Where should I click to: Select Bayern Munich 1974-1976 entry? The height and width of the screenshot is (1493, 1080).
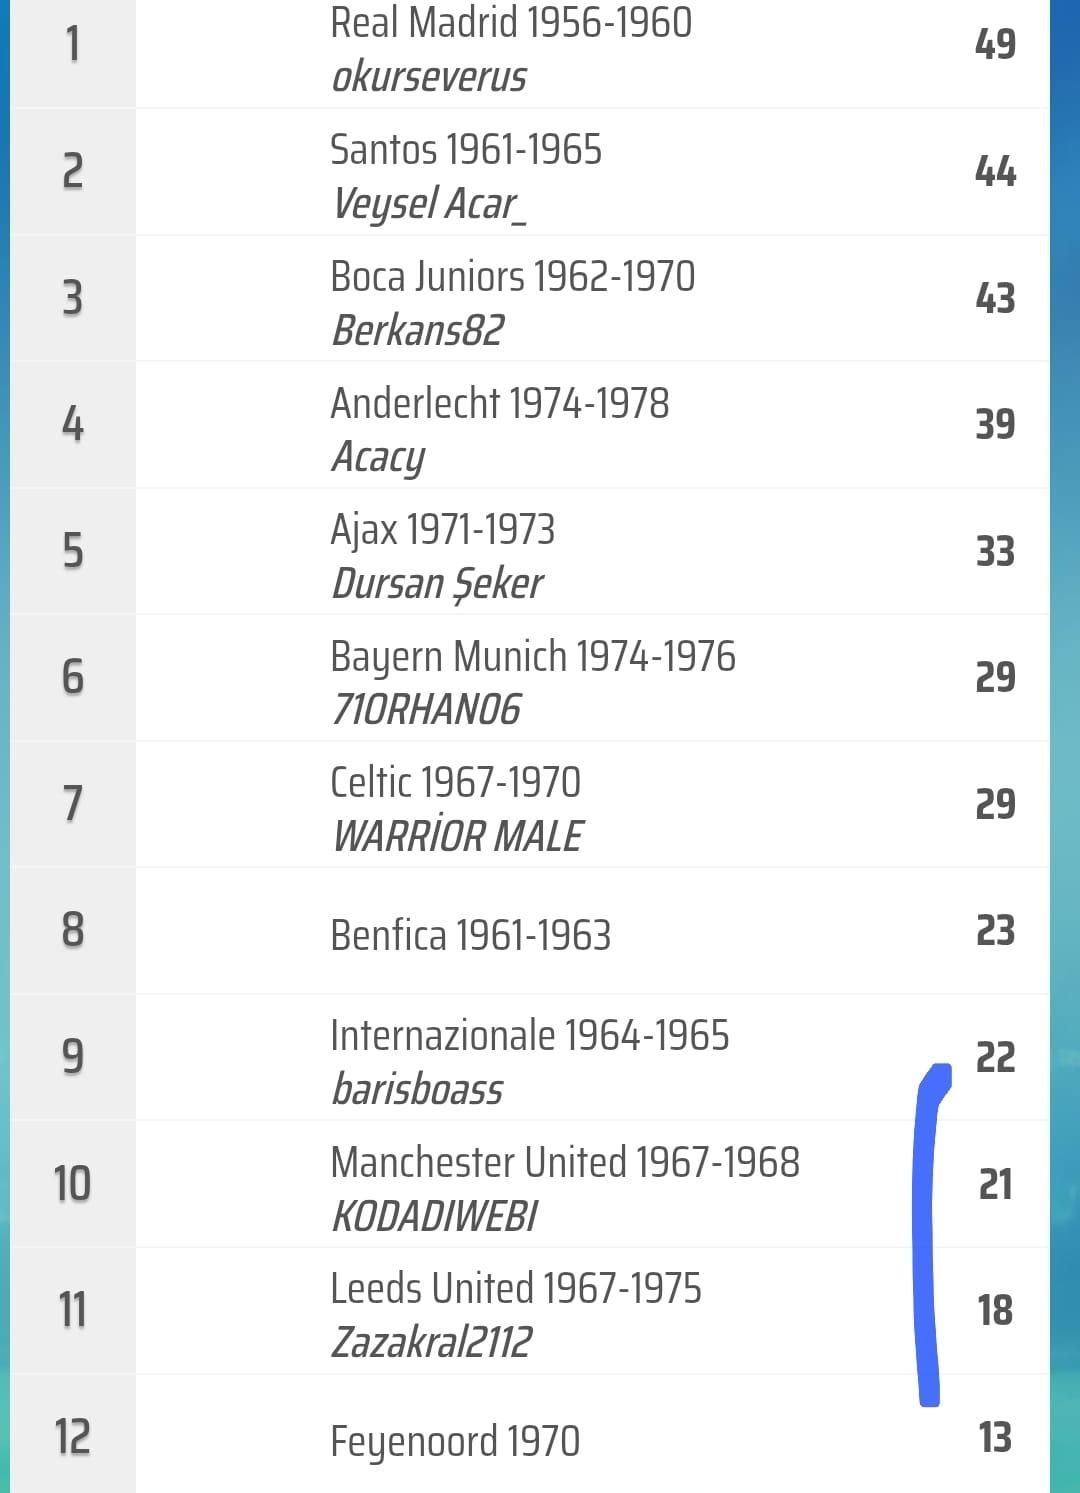(x=532, y=657)
